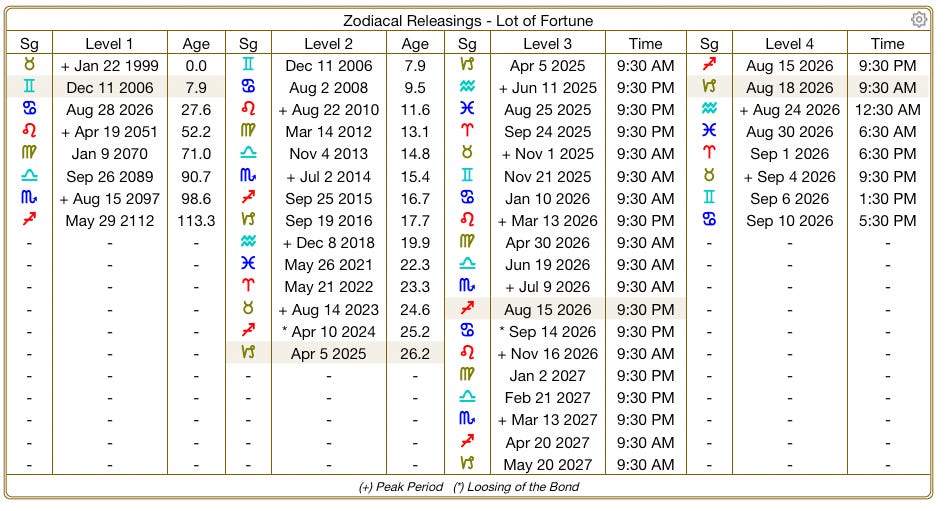Click the age 26.2 cell
This screenshot has width=946, height=511.
tap(415, 354)
